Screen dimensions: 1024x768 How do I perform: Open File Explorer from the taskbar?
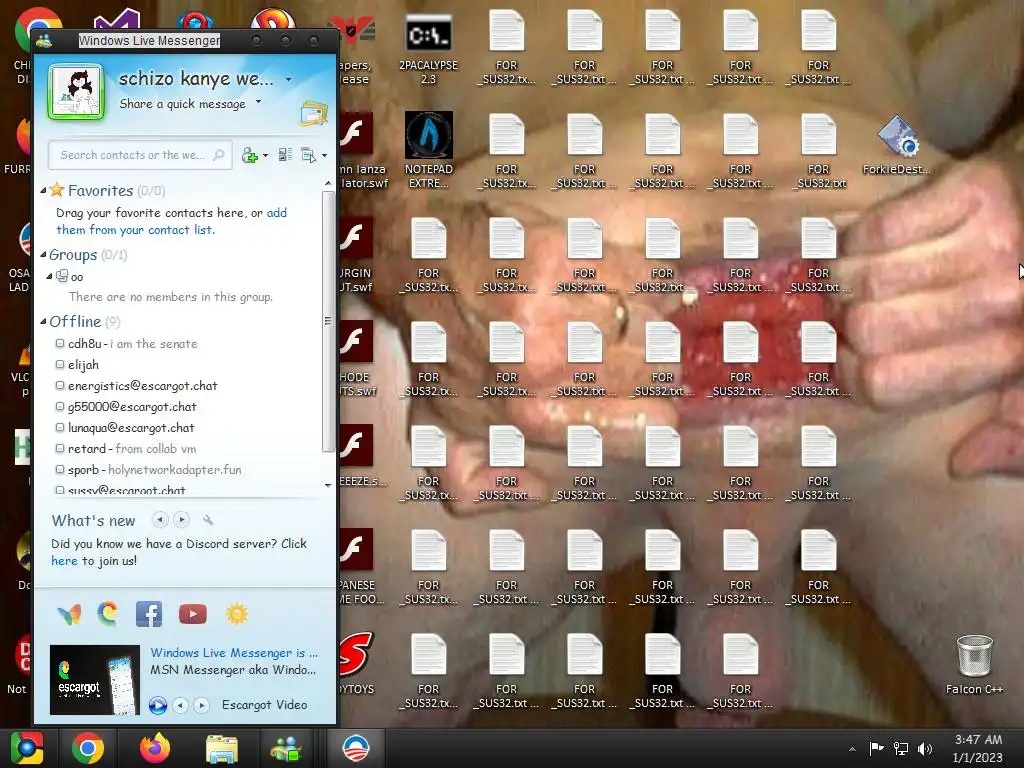point(222,748)
